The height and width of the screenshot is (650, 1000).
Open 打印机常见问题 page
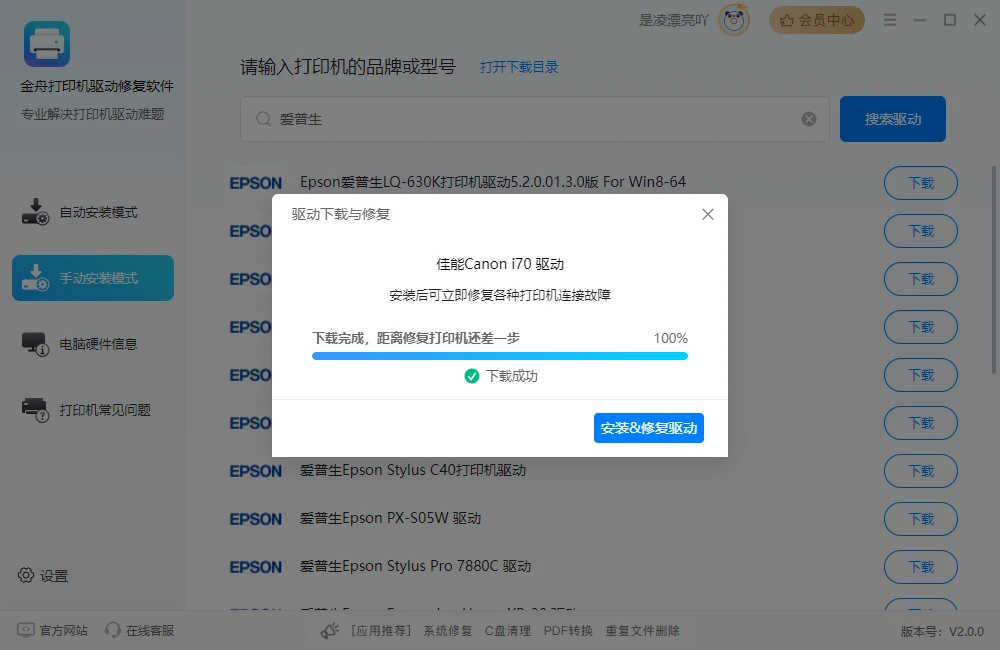[92, 410]
